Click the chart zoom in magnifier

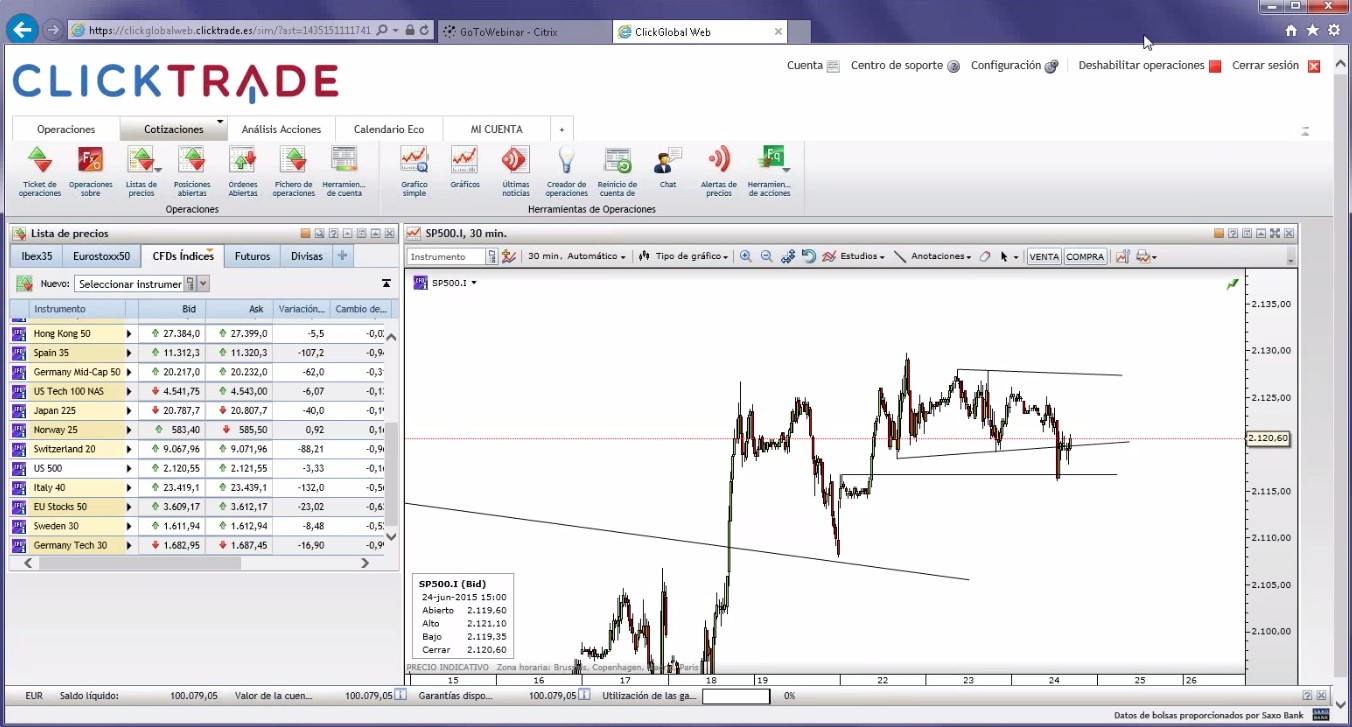(x=746, y=257)
